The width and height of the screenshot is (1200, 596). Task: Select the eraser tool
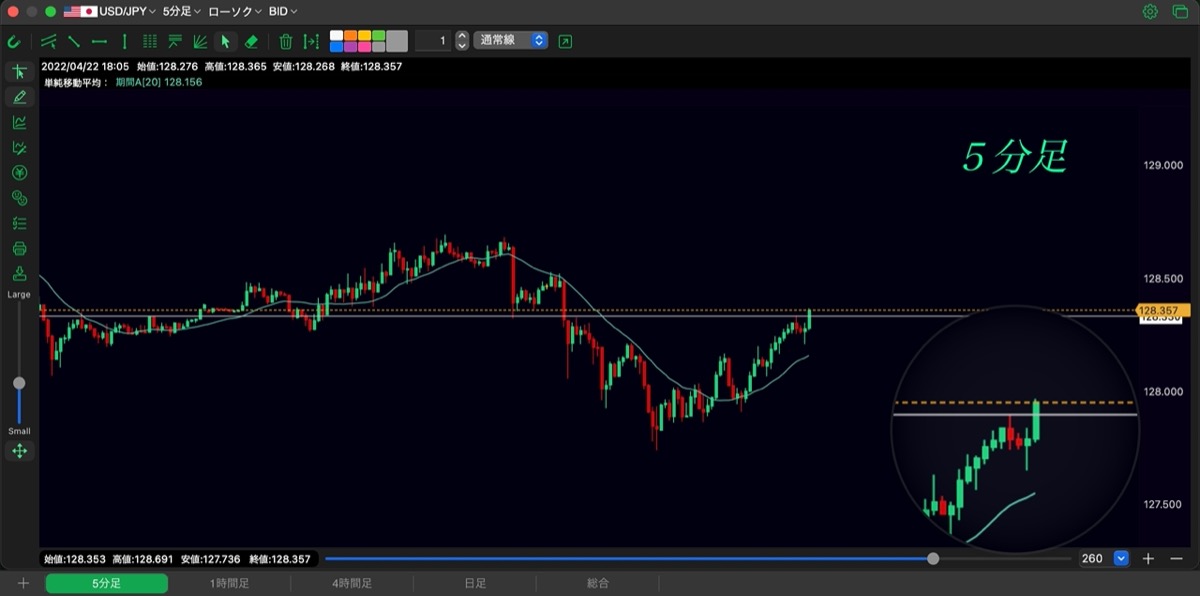coord(251,41)
